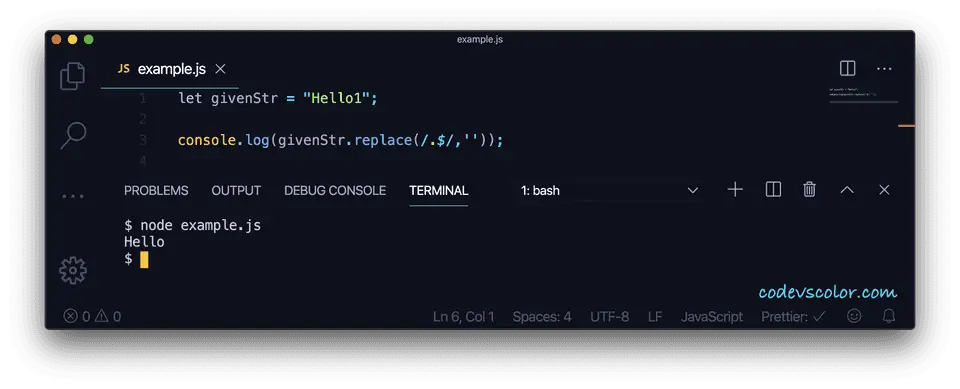The image size is (960, 389).
Task: Kill terminal with trash icon
Action: coord(809,190)
